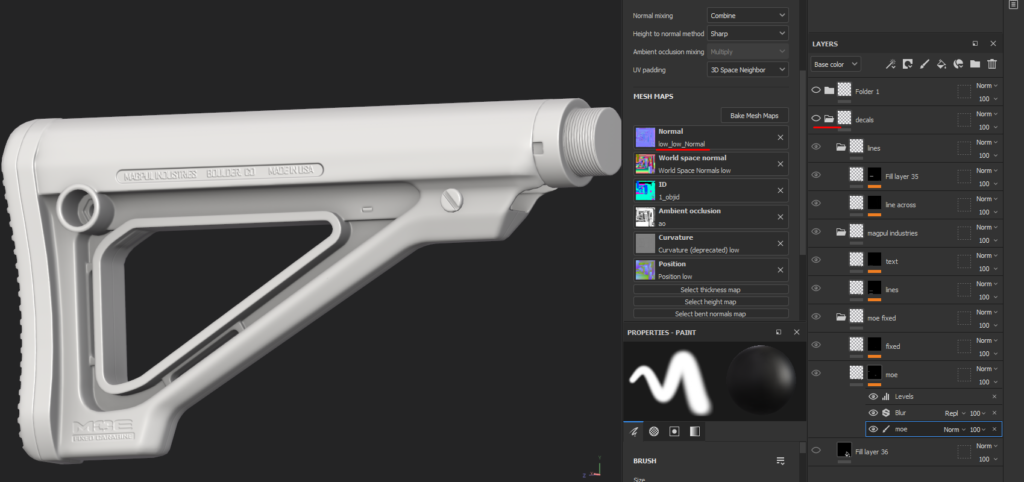The height and width of the screenshot is (482, 1024).
Task: Toggle visibility of decals folder
Action: click(x=816, y=118)
